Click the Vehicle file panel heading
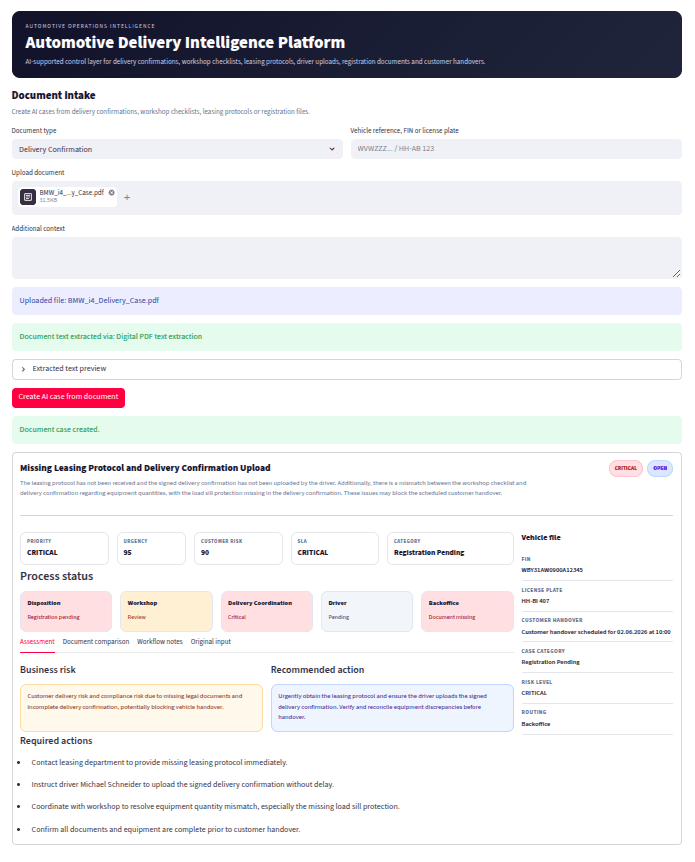The height and width of the screenshot is (862, 695). pyautogui.click(x=541, y=538)
